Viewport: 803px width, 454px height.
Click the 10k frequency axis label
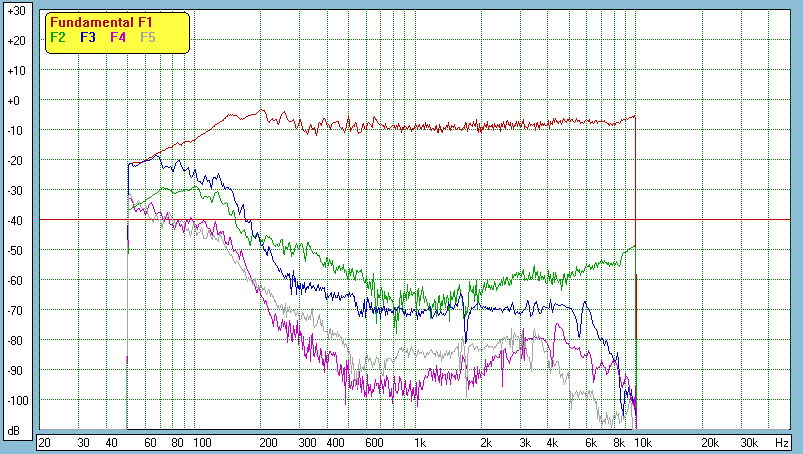tap(643, 442)
